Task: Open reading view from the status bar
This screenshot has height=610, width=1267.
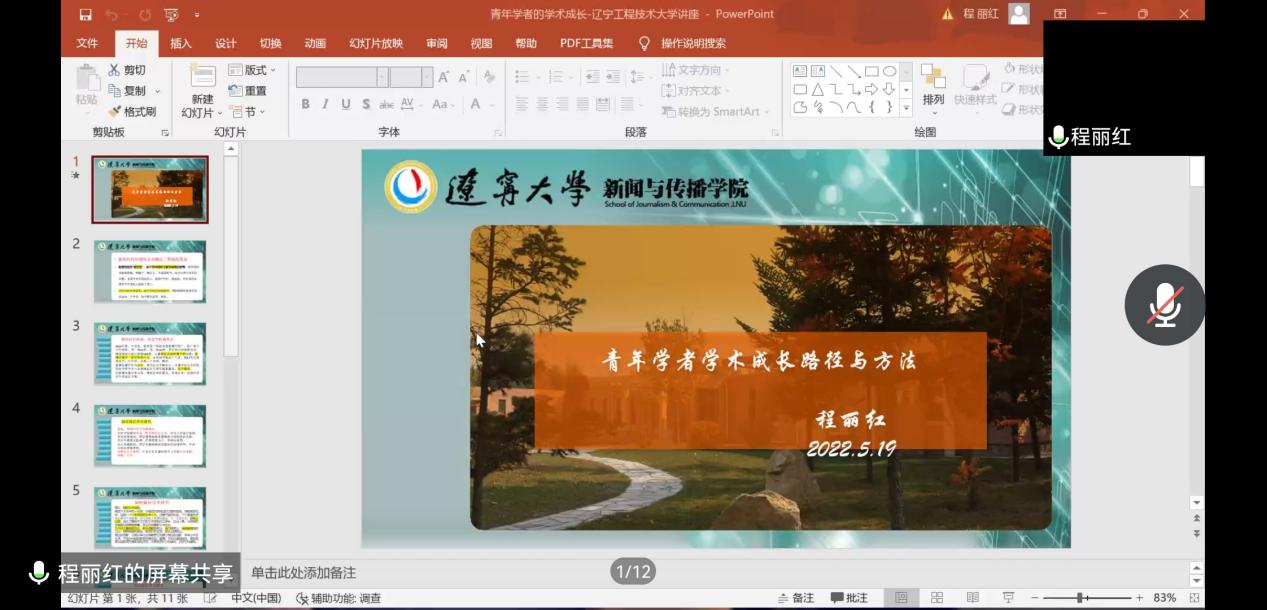Action: (x=972, y=598)
